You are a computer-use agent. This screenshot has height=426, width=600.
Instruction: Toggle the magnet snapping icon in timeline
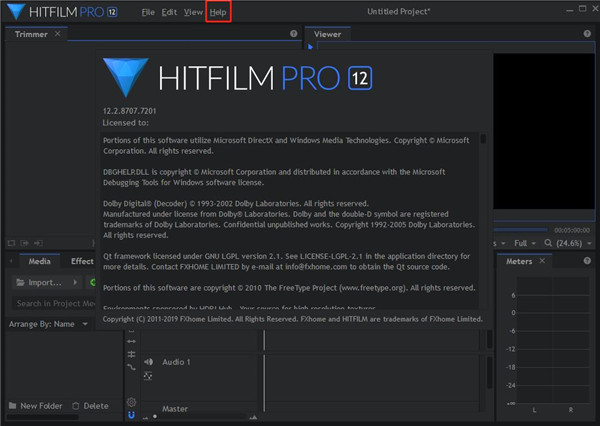click(131, 416)
